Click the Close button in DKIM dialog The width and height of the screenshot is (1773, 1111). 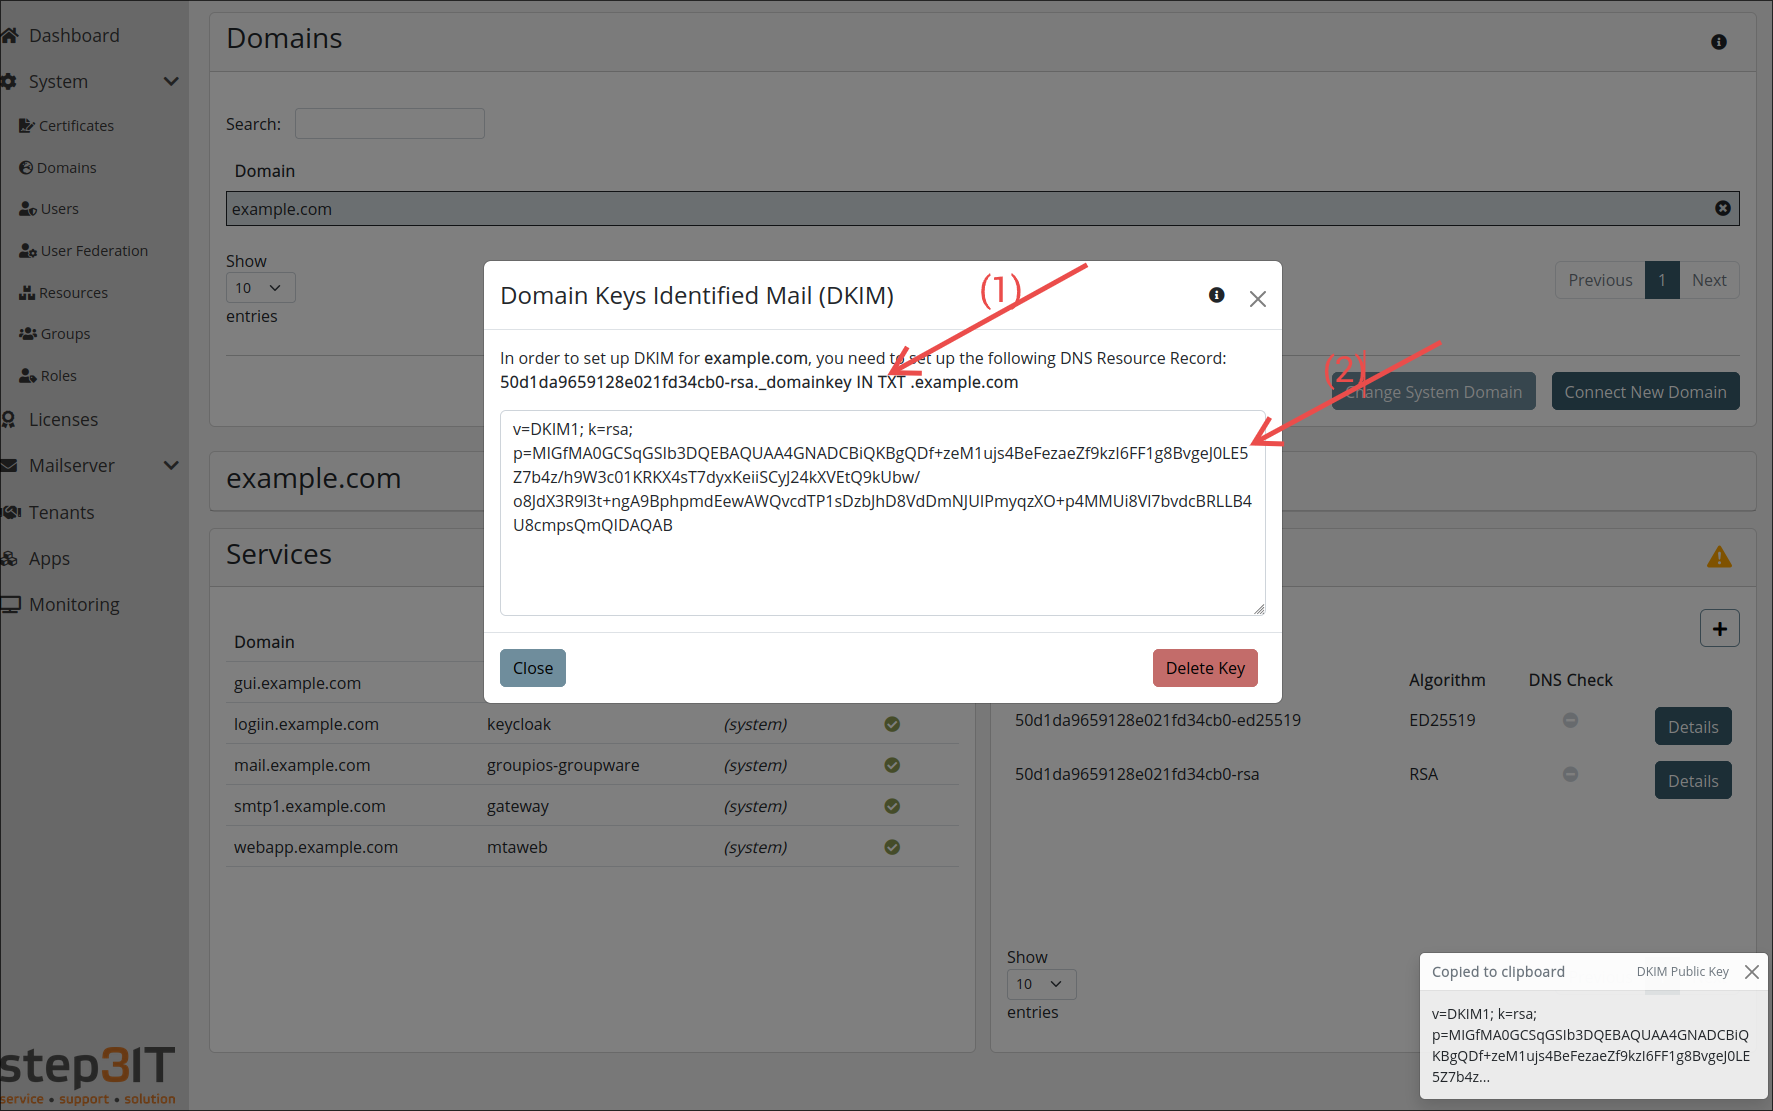click(532, 668)
